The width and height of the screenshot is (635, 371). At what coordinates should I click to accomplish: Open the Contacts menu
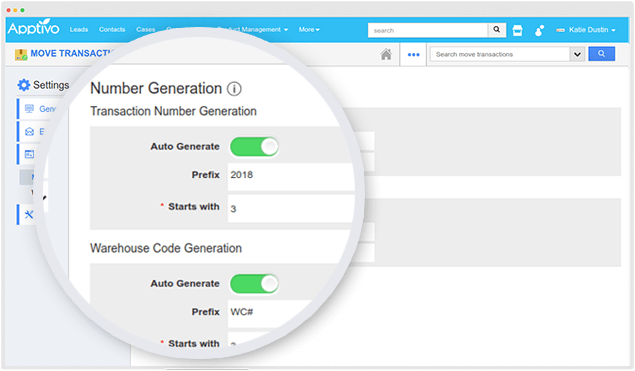pyautogui.click(x=112, y=30)
